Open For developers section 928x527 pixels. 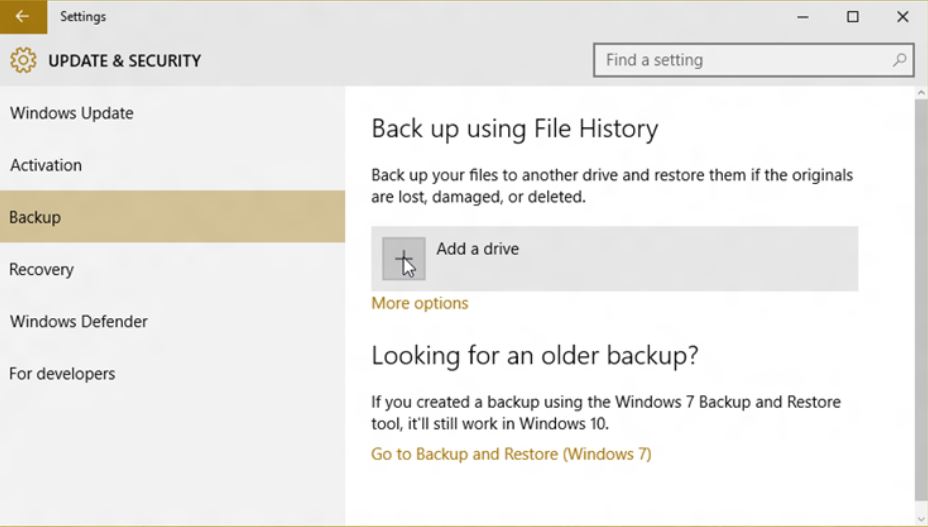(172, 374)
